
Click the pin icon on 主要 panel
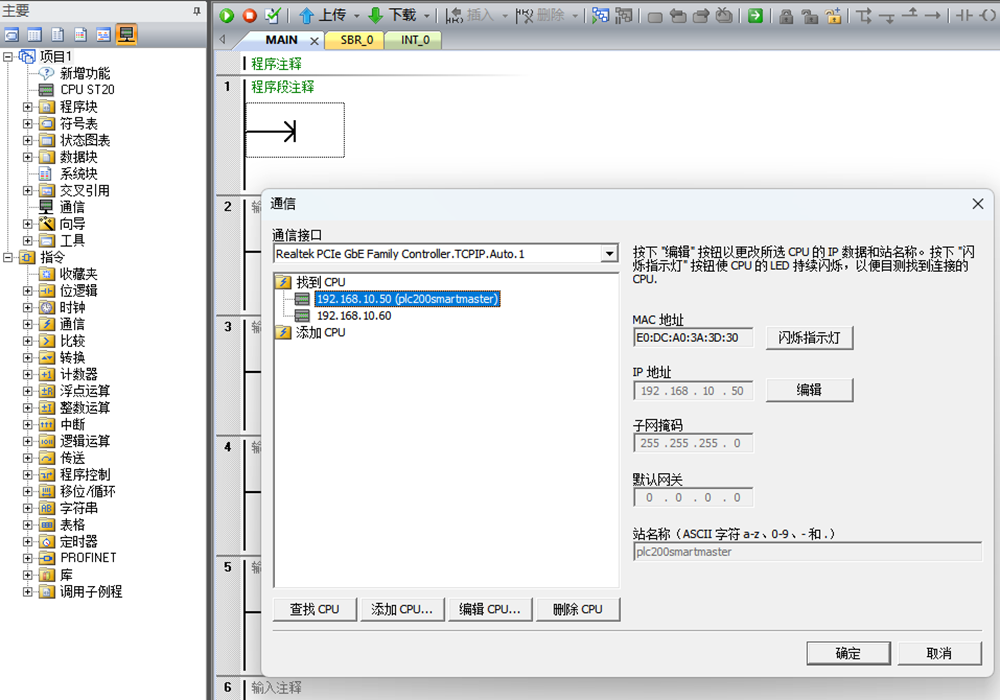[196, 10]
